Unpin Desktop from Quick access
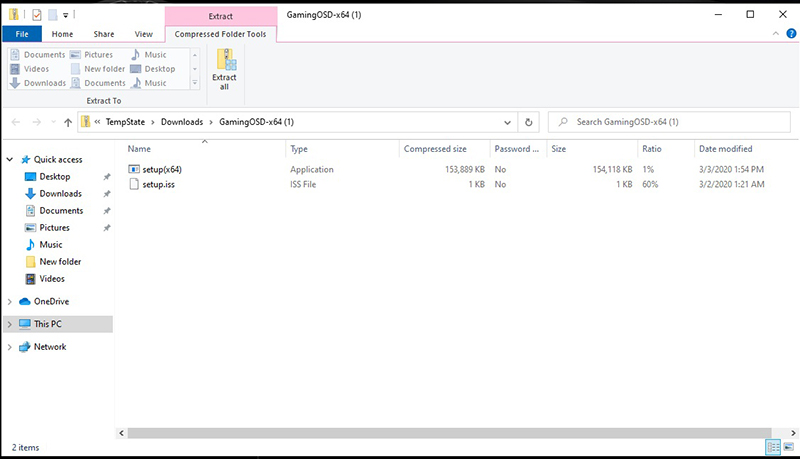Screen dimensions: 800x459 (107, 177)
